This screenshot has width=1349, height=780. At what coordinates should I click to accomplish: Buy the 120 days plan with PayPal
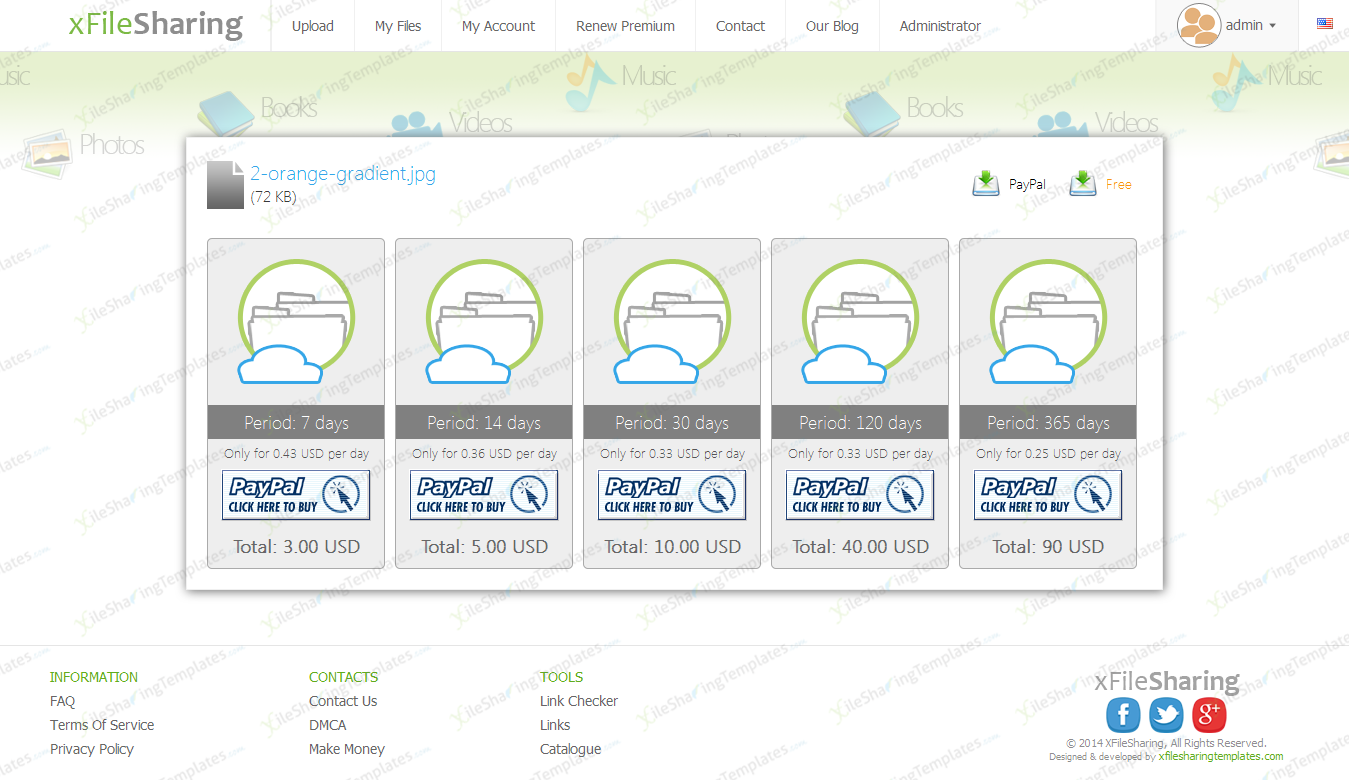point(860,495)
